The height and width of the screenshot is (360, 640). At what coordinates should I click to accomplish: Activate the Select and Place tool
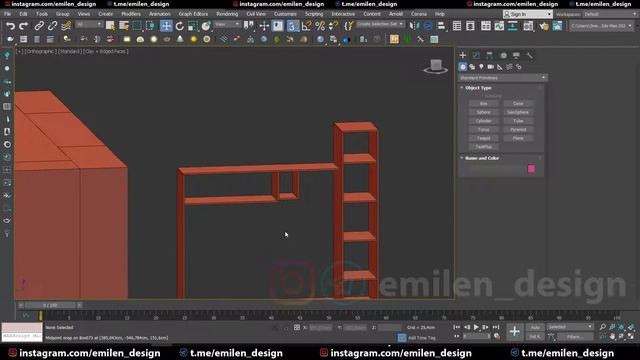pyautogui.click(x=206, y=26)
